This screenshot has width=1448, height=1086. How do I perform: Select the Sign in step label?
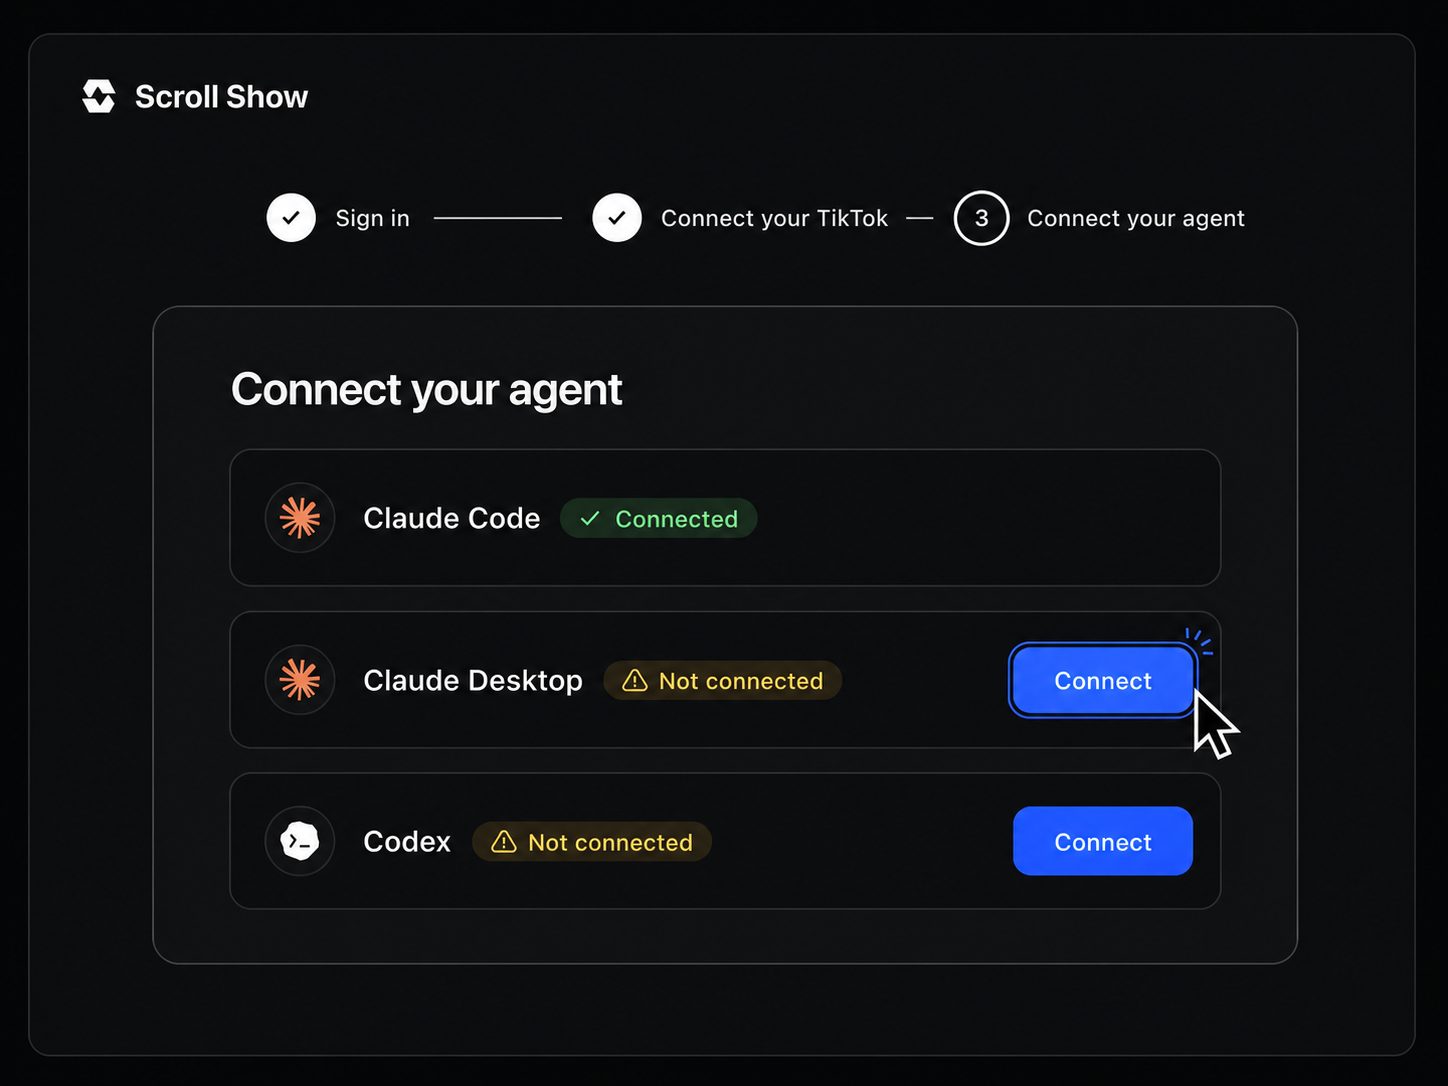(372, 218)
